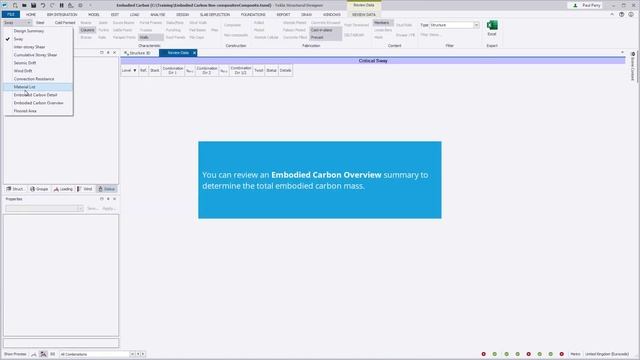Close the Properties panel
The image size is (640, 360).
(x=115, y=199)
